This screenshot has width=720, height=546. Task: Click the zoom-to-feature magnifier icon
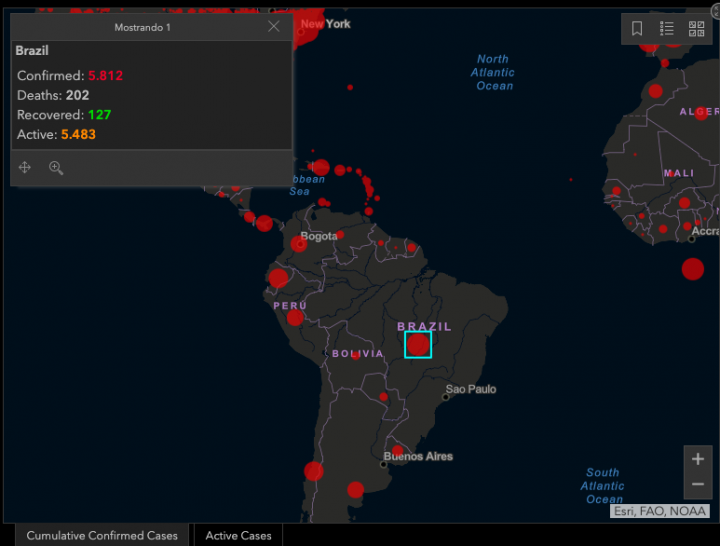point(56,168)
